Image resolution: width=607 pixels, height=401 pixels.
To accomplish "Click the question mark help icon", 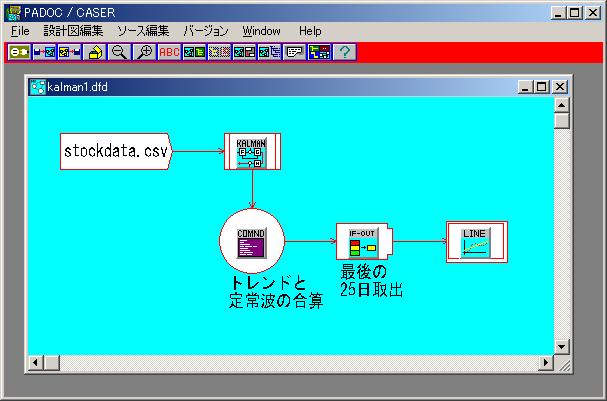I will click(344, 51).
